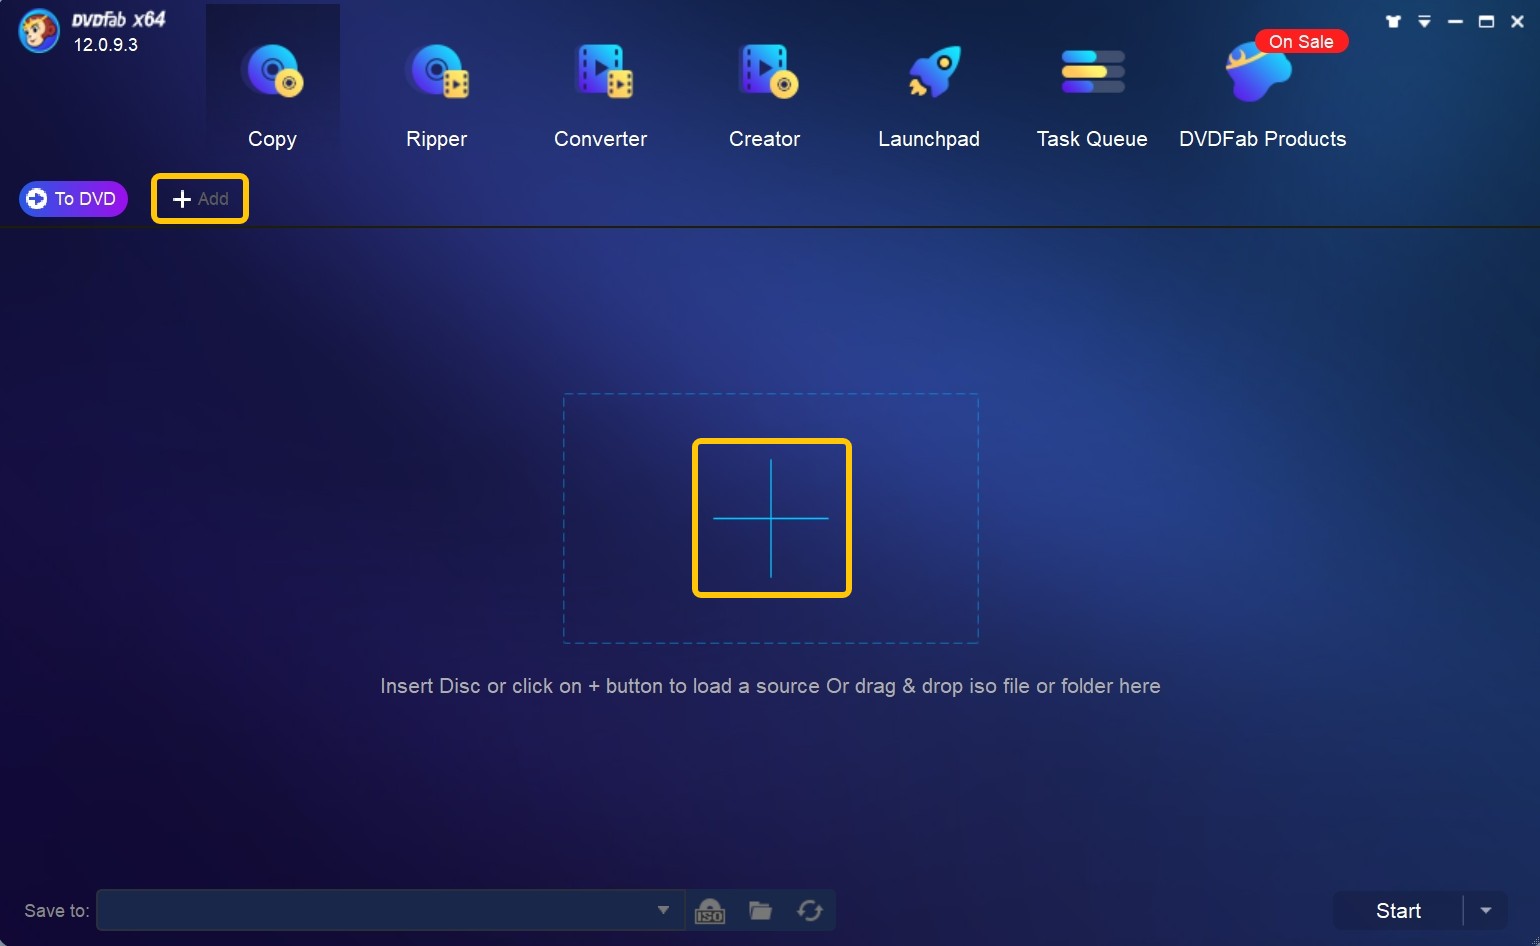Click the version text 12.0.9.3
Screen dimensions: 1540x946
(x=106, y=45)
